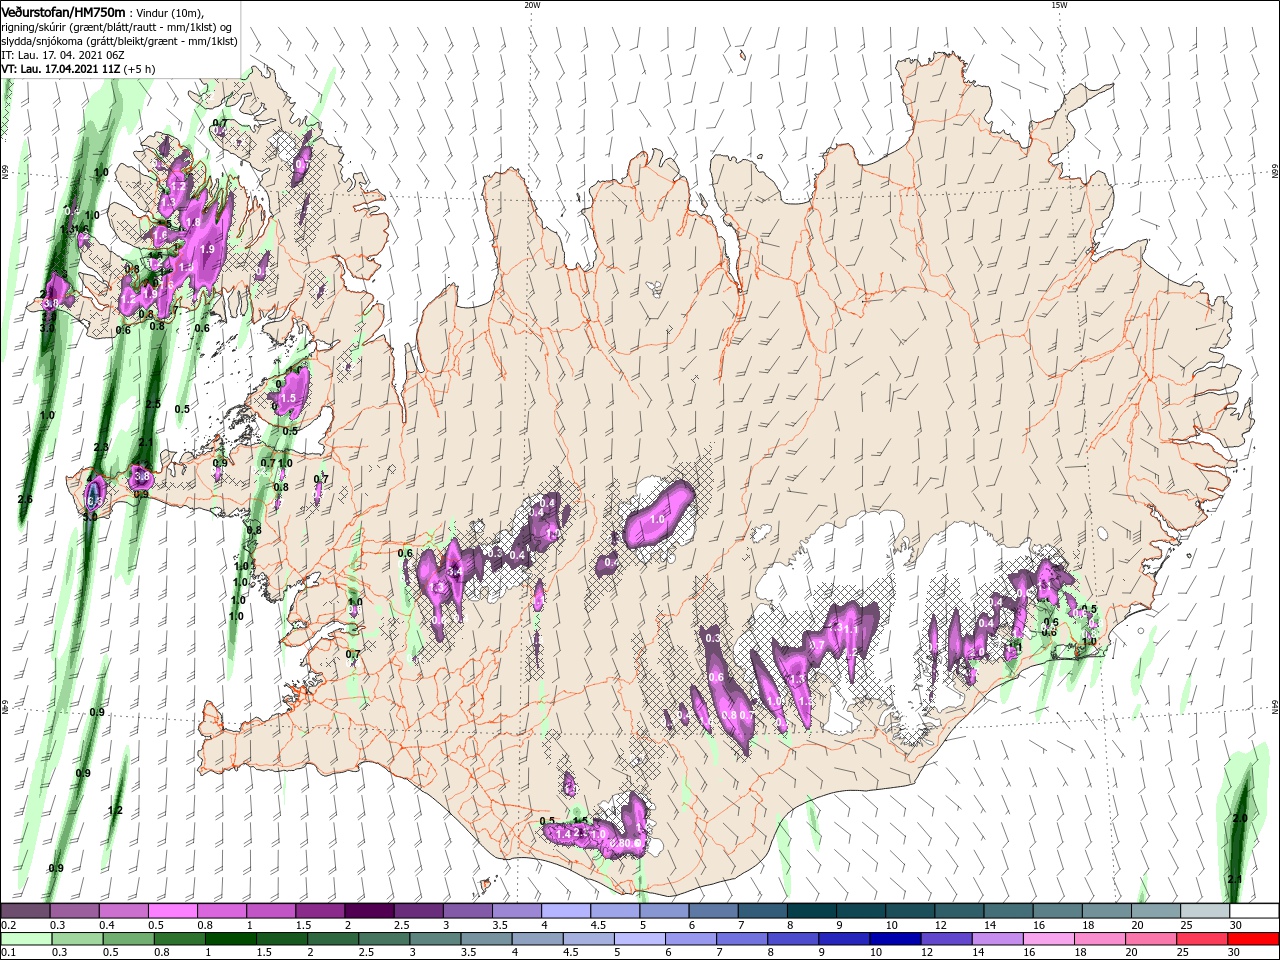Click the 15W longitude label
The height and width of the screenshot is (960, 1280).
pyautogui.click(x=1059, y=5)
